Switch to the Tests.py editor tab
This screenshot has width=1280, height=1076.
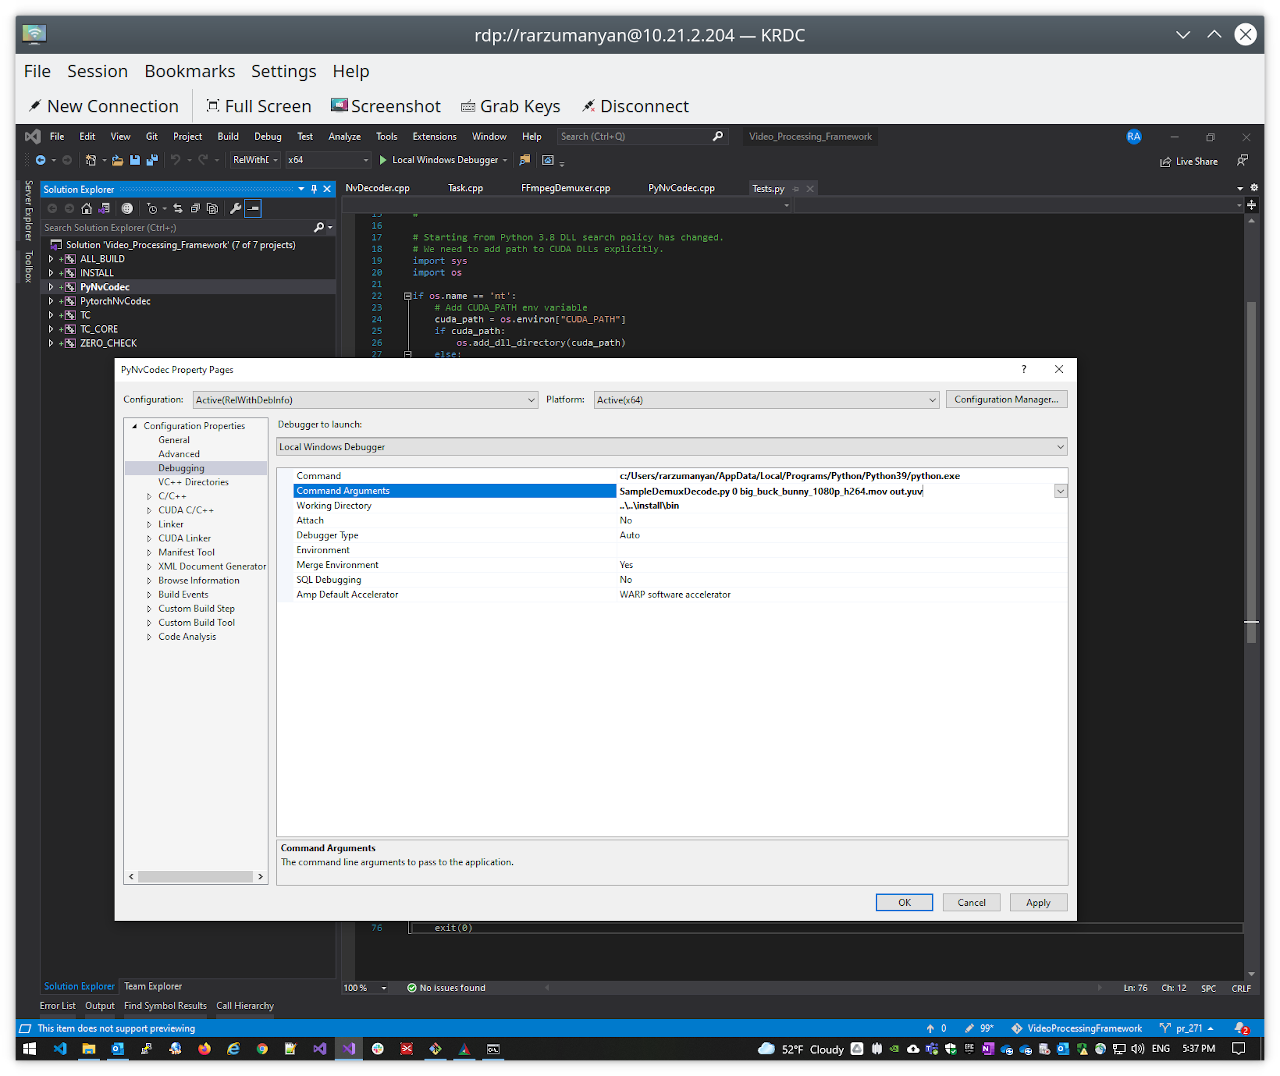[x=768, y=188]
